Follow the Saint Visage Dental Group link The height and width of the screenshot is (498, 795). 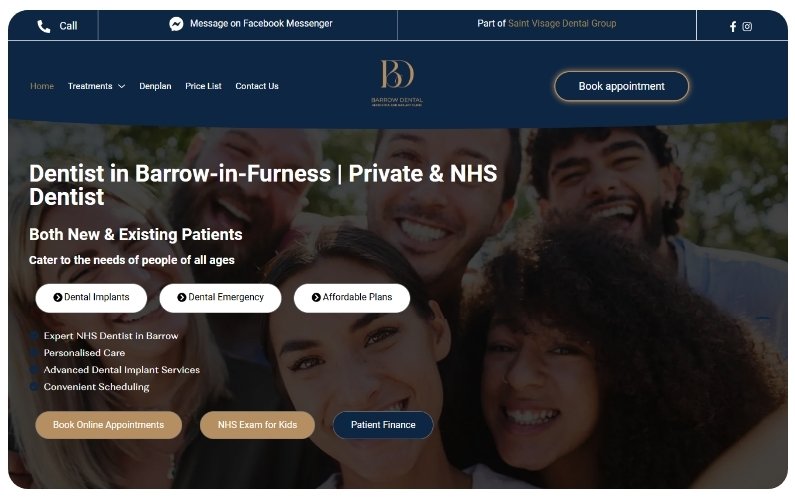pyautogui.click(x=562, y=23)
